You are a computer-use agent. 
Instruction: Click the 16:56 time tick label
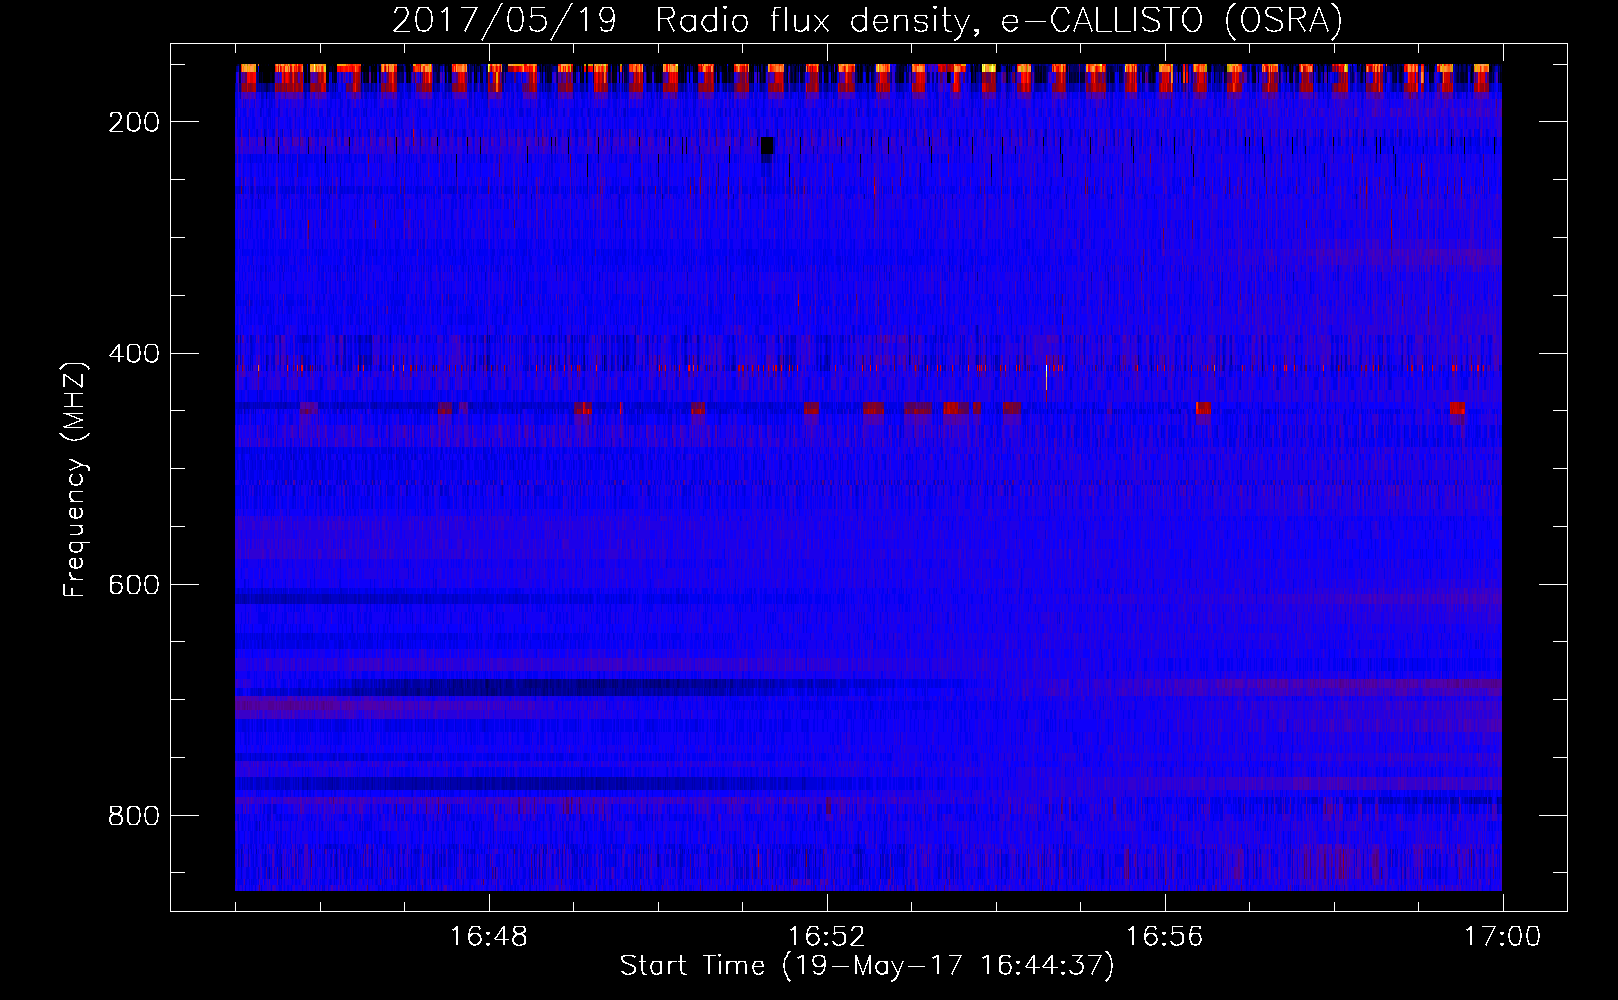(1164, 937)
